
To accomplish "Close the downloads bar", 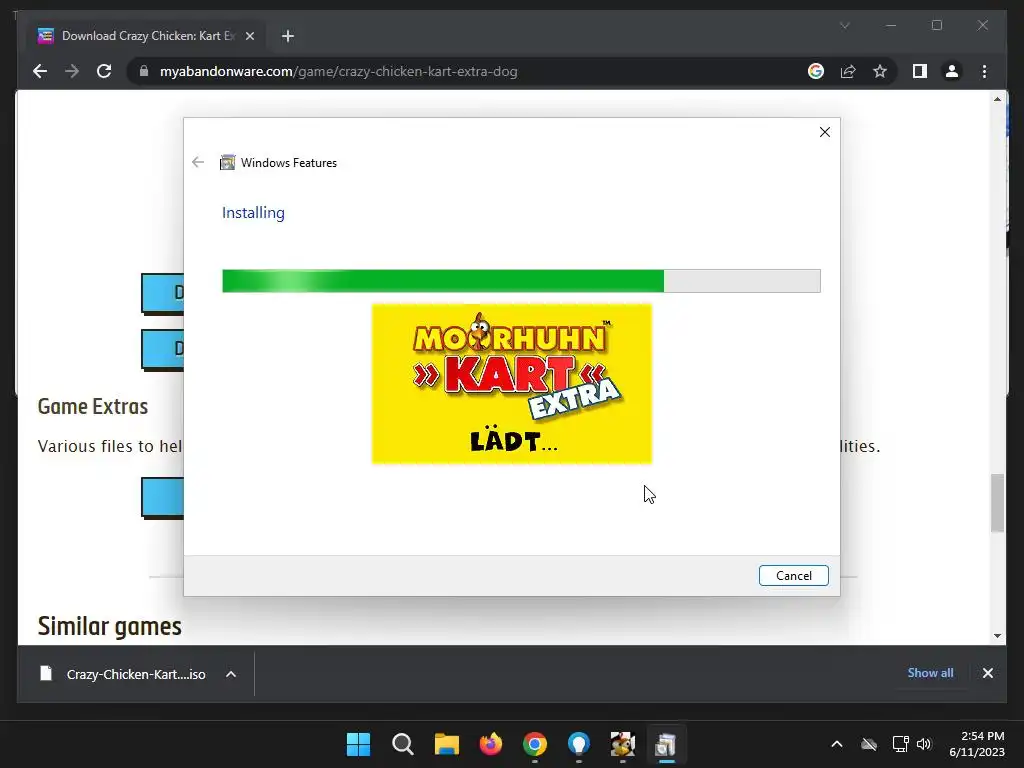I will point(987,673).
